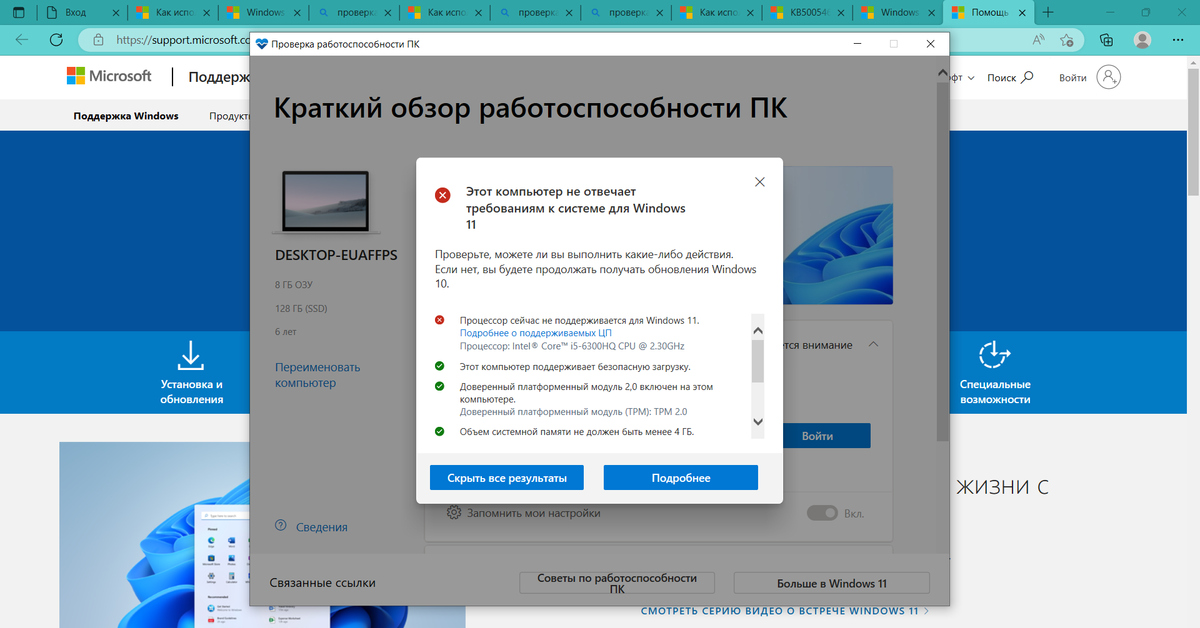Click Войти text on Microsoft site header
Viewport: 1200px width, 628px height.
pyautogui.click(x=1073, y=78)
